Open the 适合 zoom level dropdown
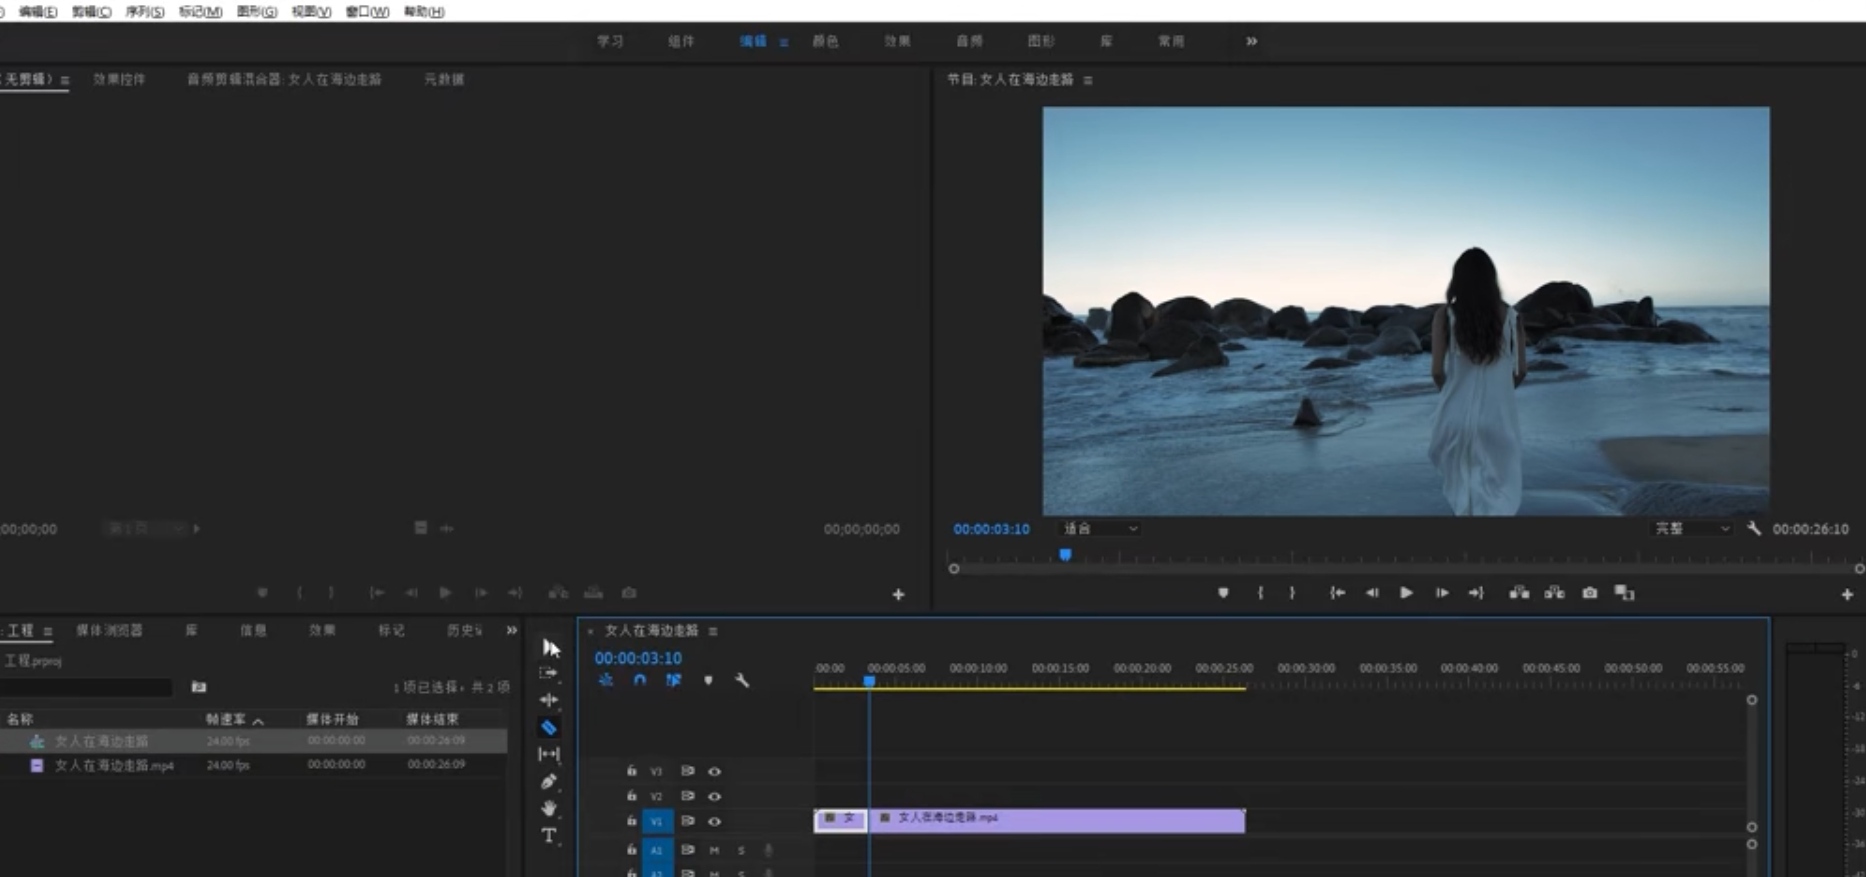Image resolution: width=1866 pixels, height=877 pixels. pyautogui.click(x=1099, y=528)
